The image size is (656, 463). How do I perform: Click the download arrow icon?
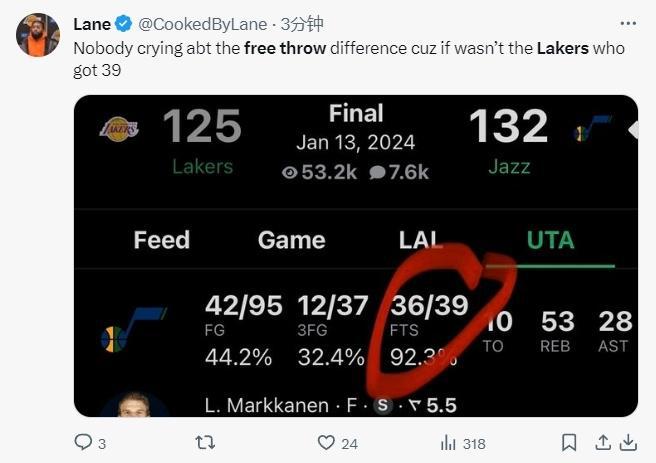point(628,443)
